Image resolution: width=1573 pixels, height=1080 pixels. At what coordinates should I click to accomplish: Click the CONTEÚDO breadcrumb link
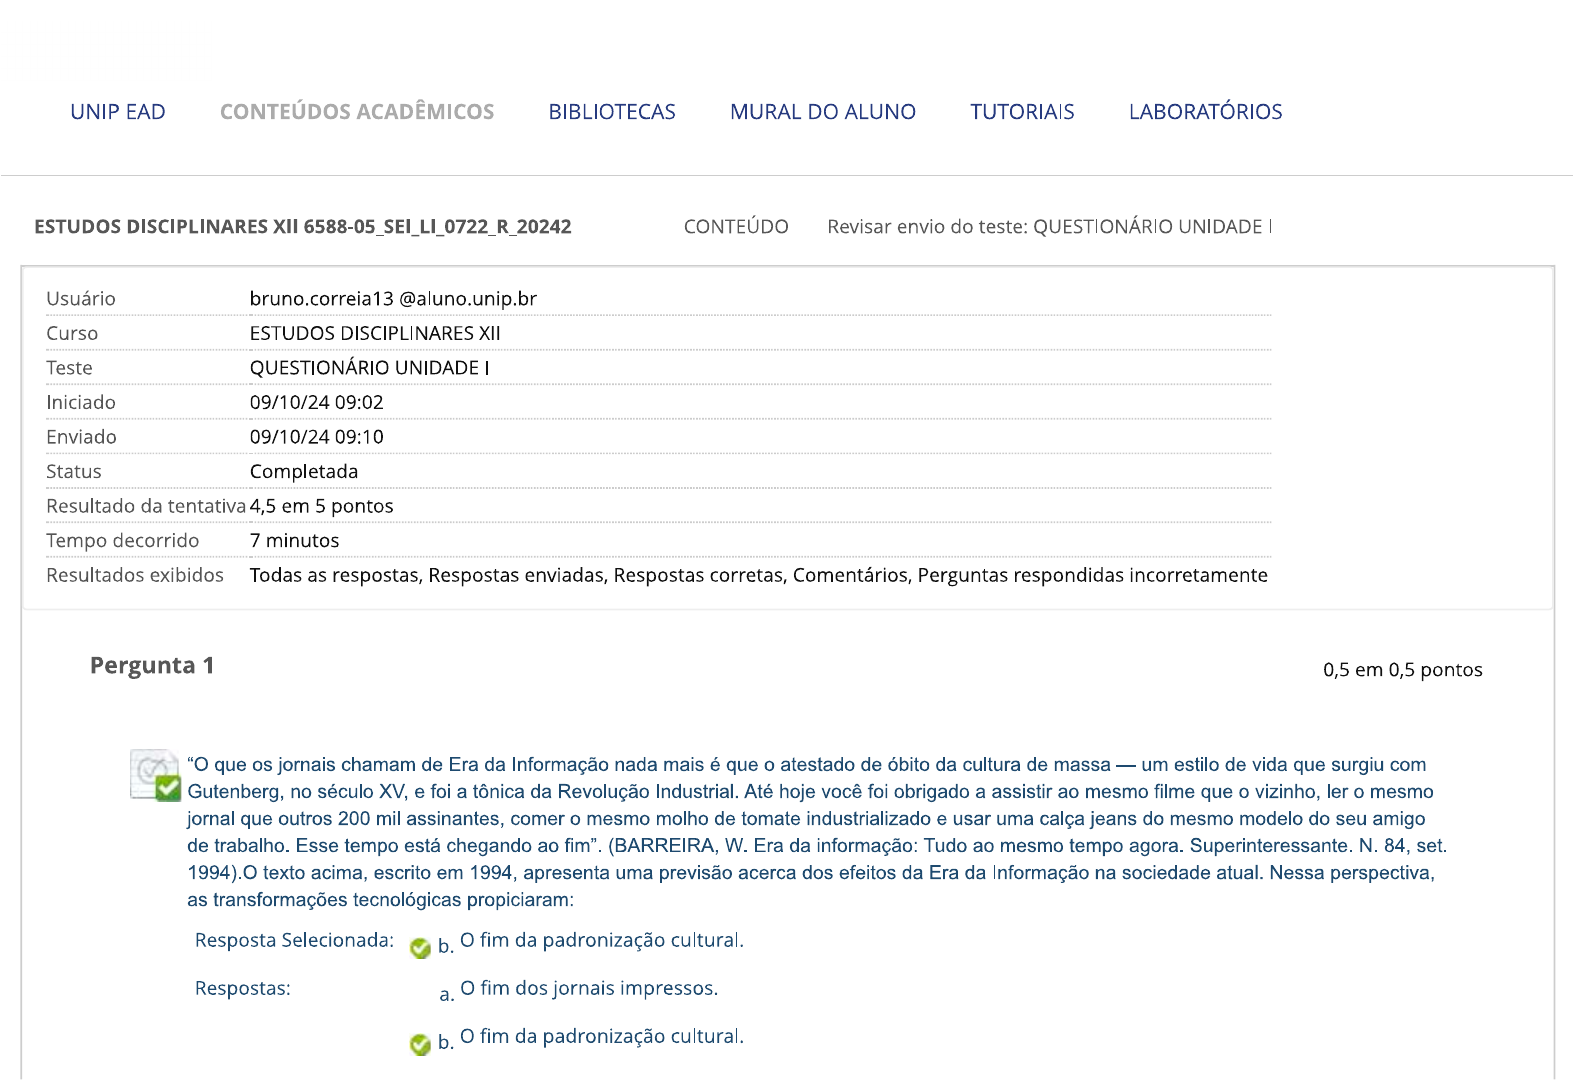736,227
